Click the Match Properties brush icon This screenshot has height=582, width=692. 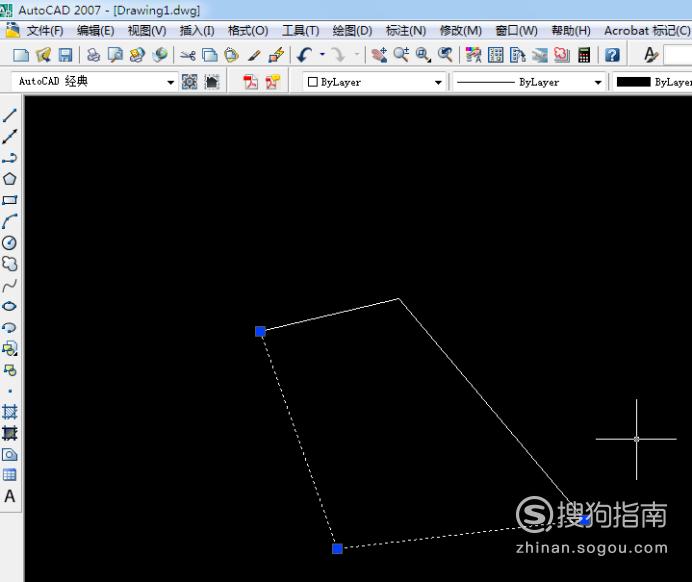tap(254, 55)
